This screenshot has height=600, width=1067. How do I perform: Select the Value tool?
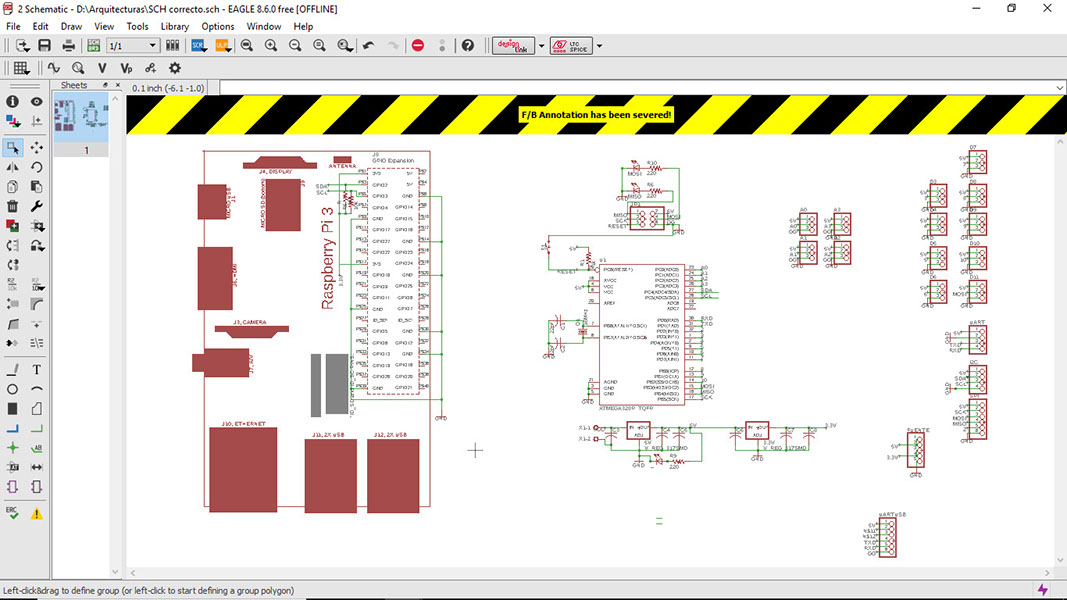(x=37, y=284)
